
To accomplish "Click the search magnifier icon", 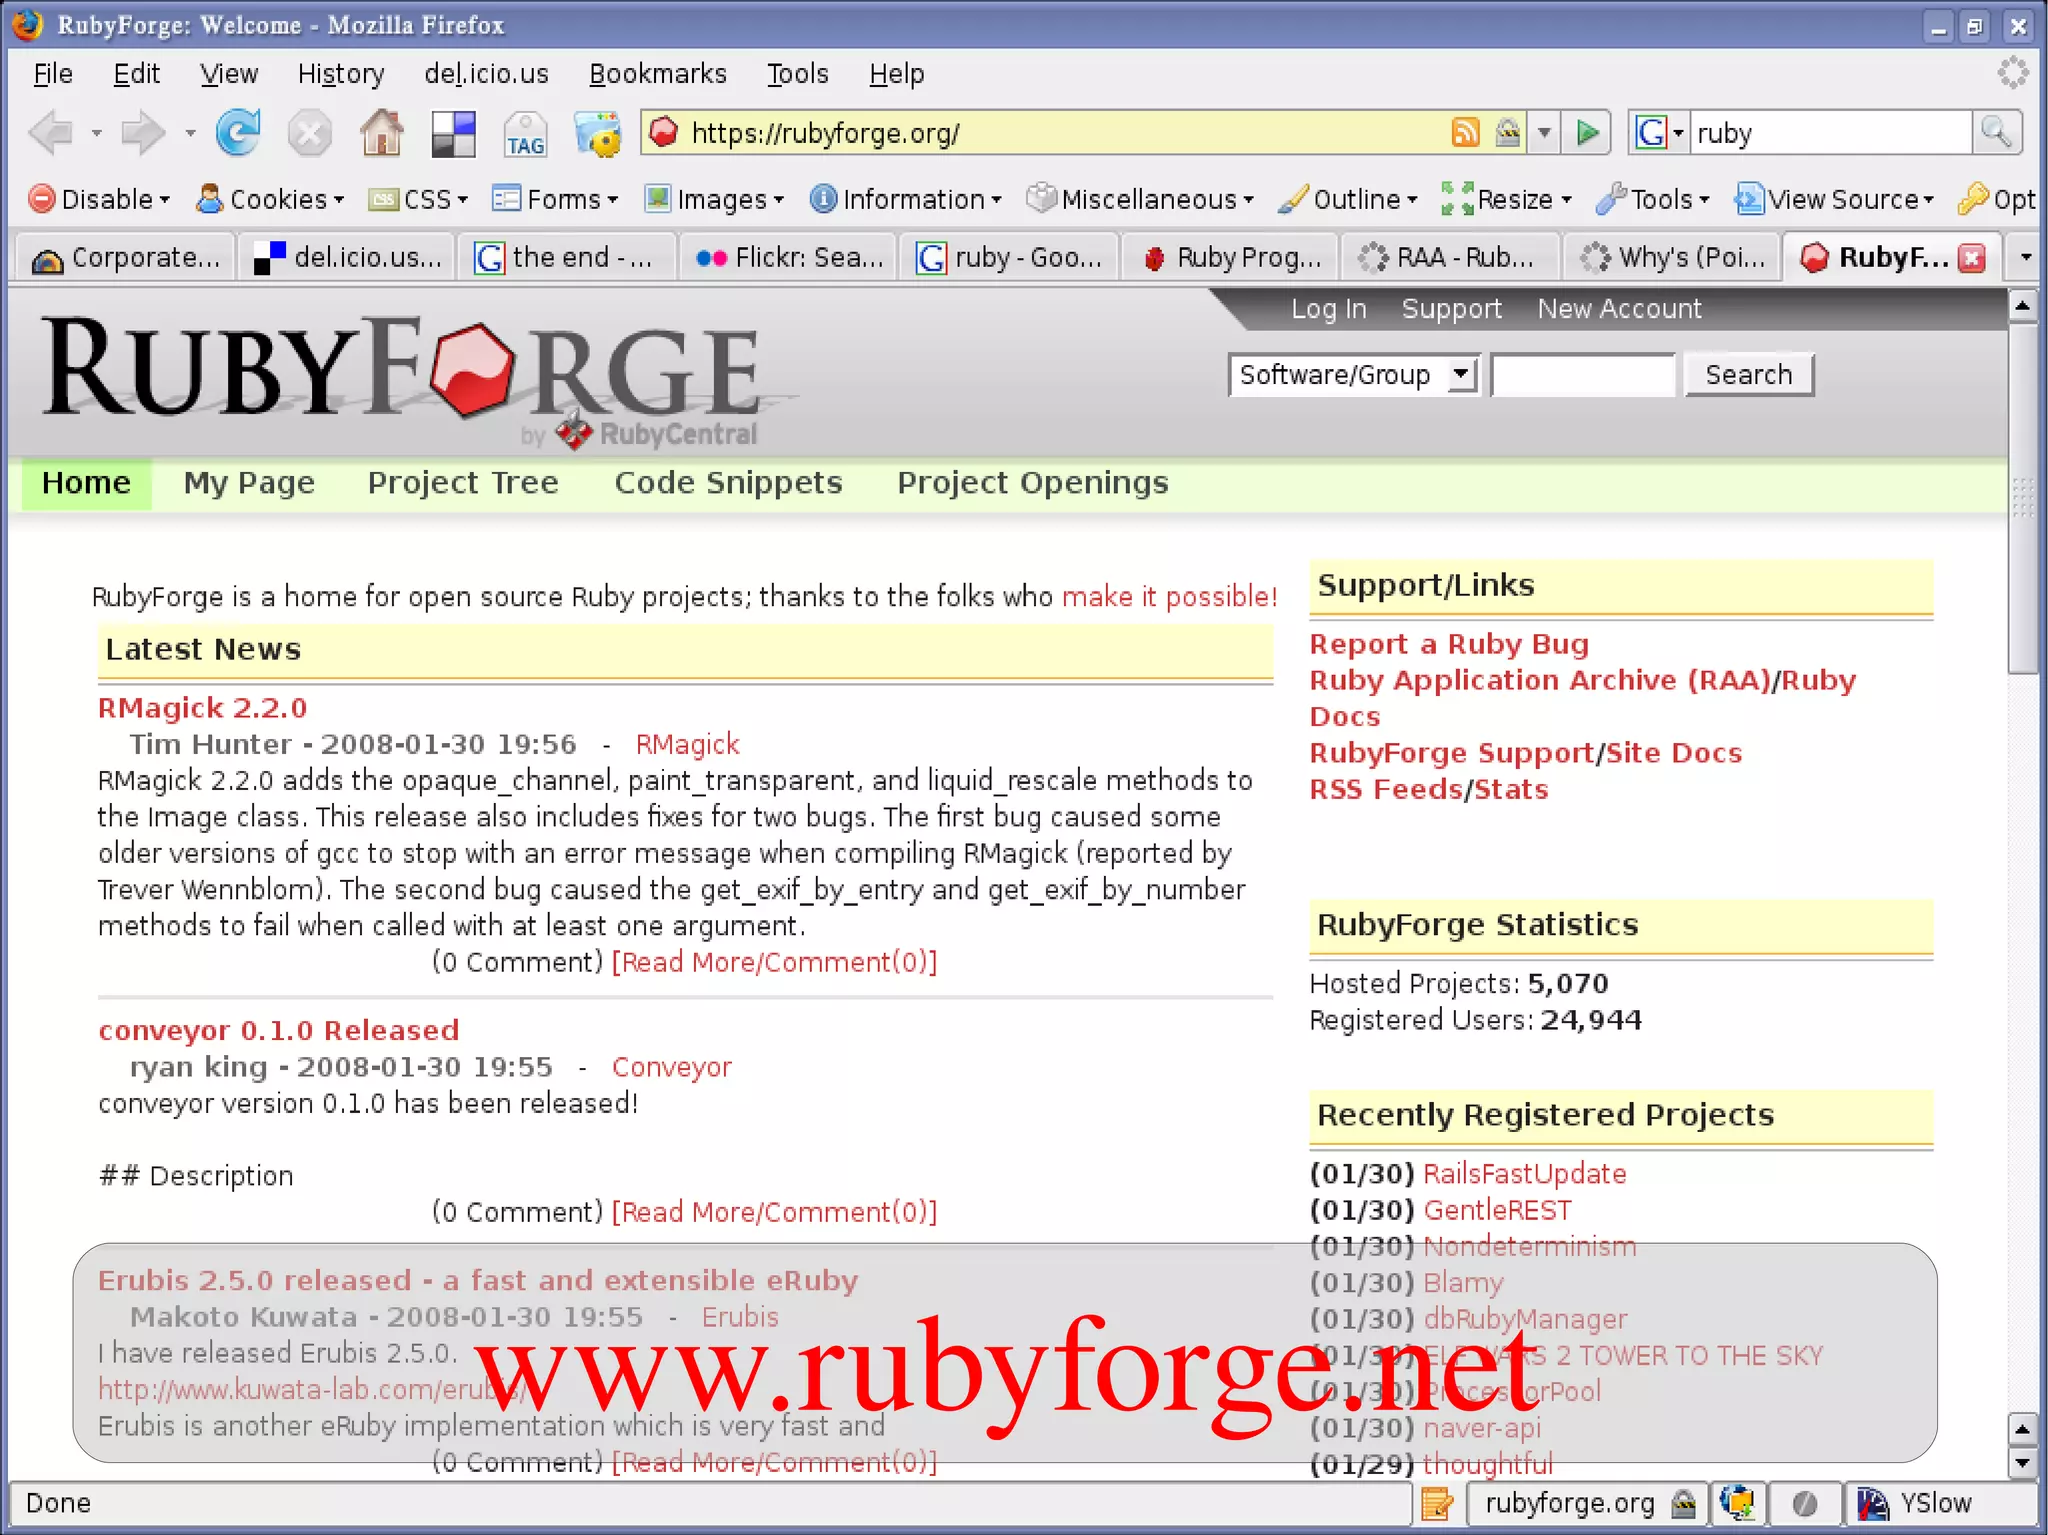I will click(1996, 132).
